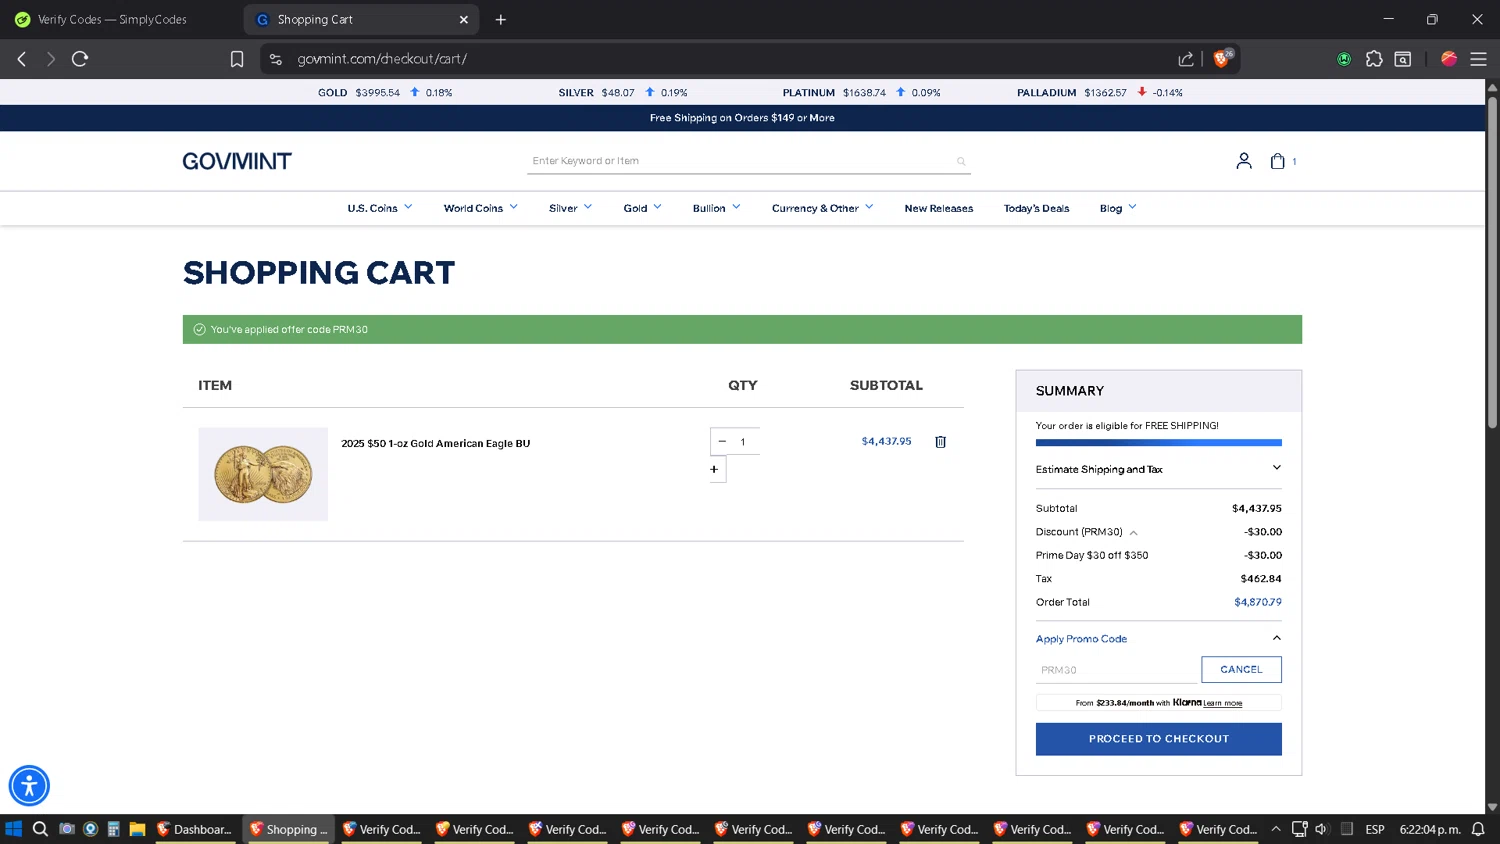The image size is (1500, 844).
Task: Click the Order Total amount $4,870.79
Action: click(1257, 602)
